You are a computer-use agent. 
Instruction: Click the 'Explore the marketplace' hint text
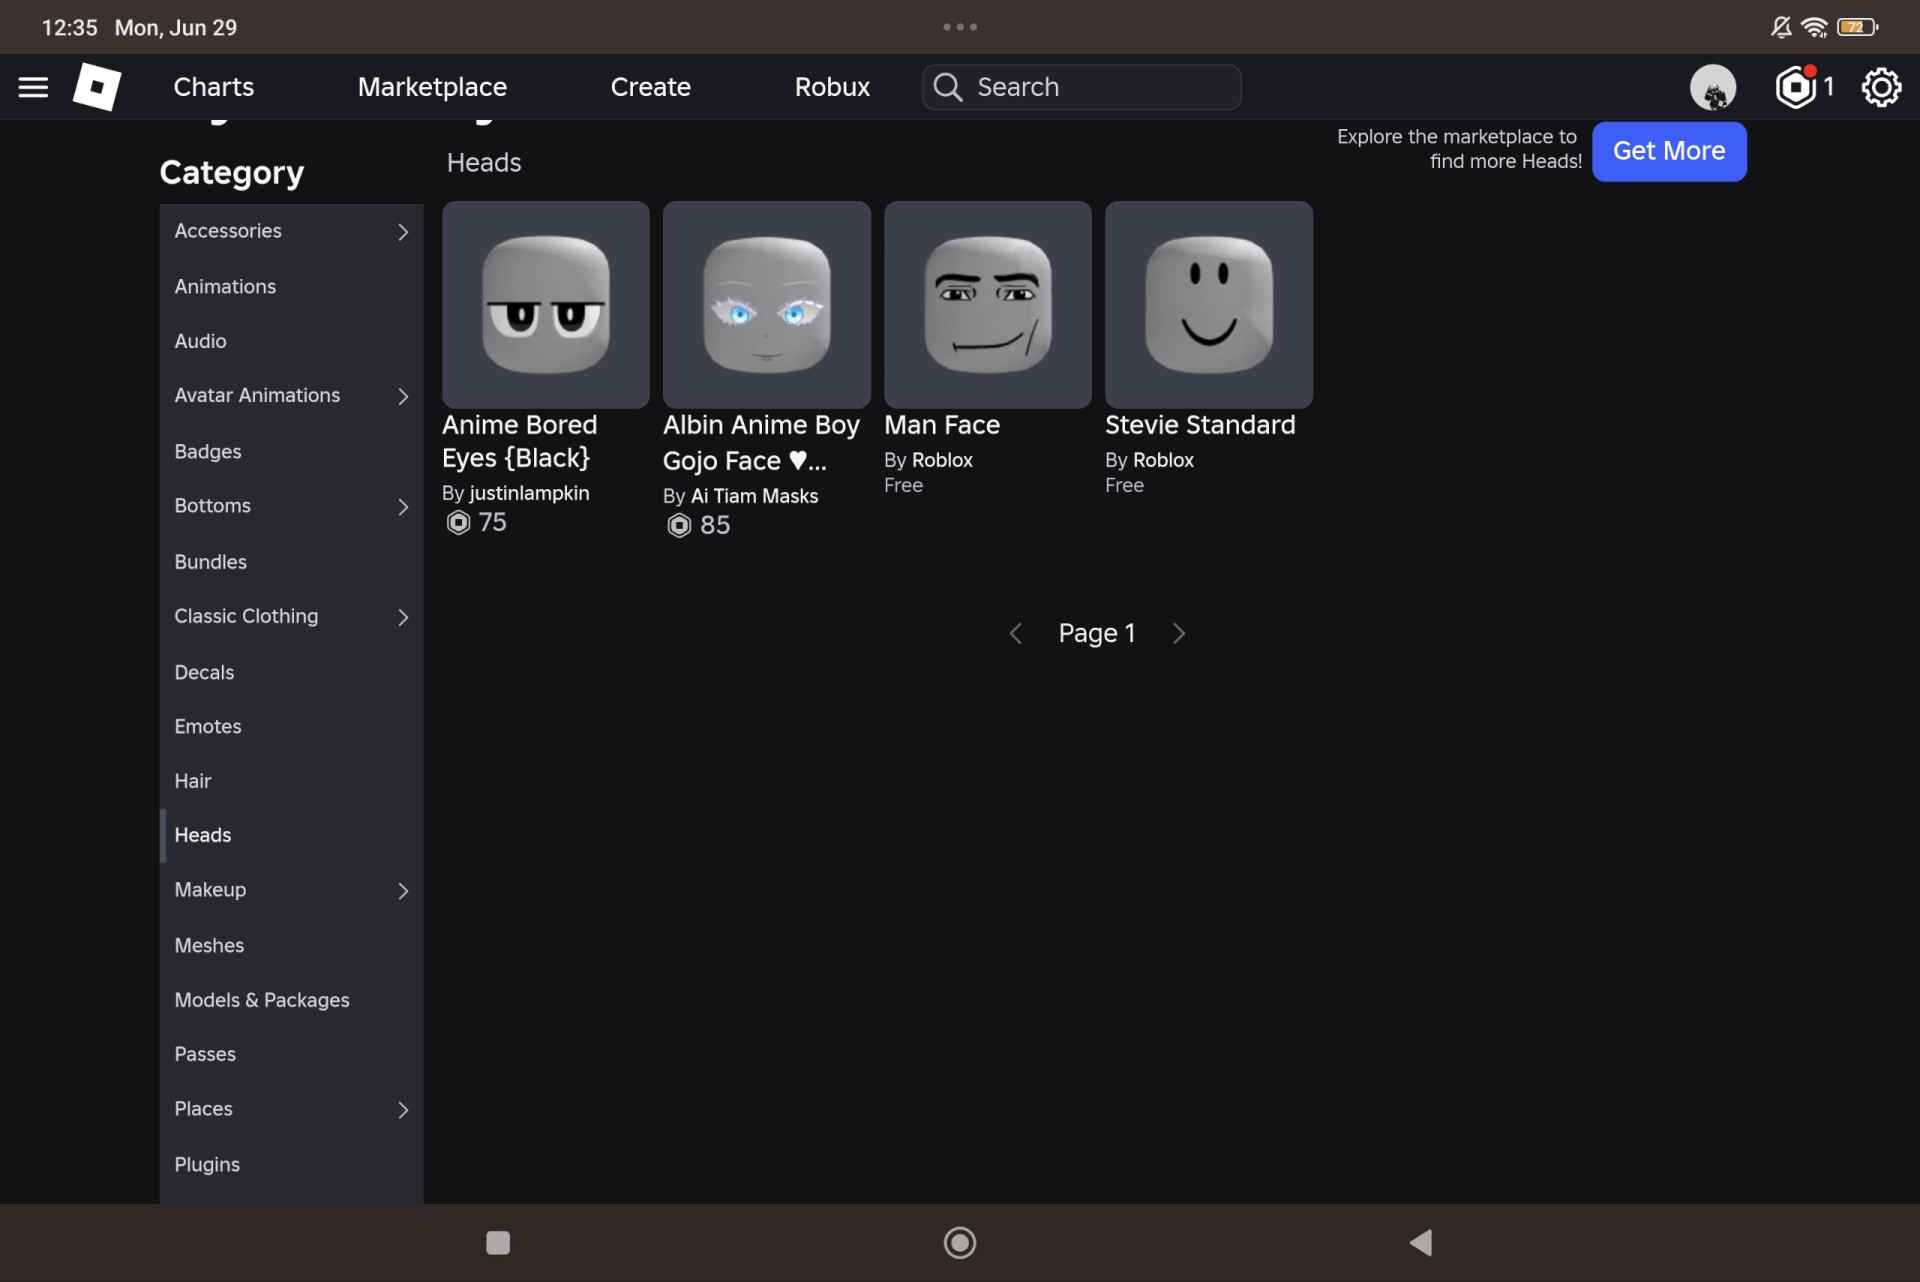click(1459, 149)
